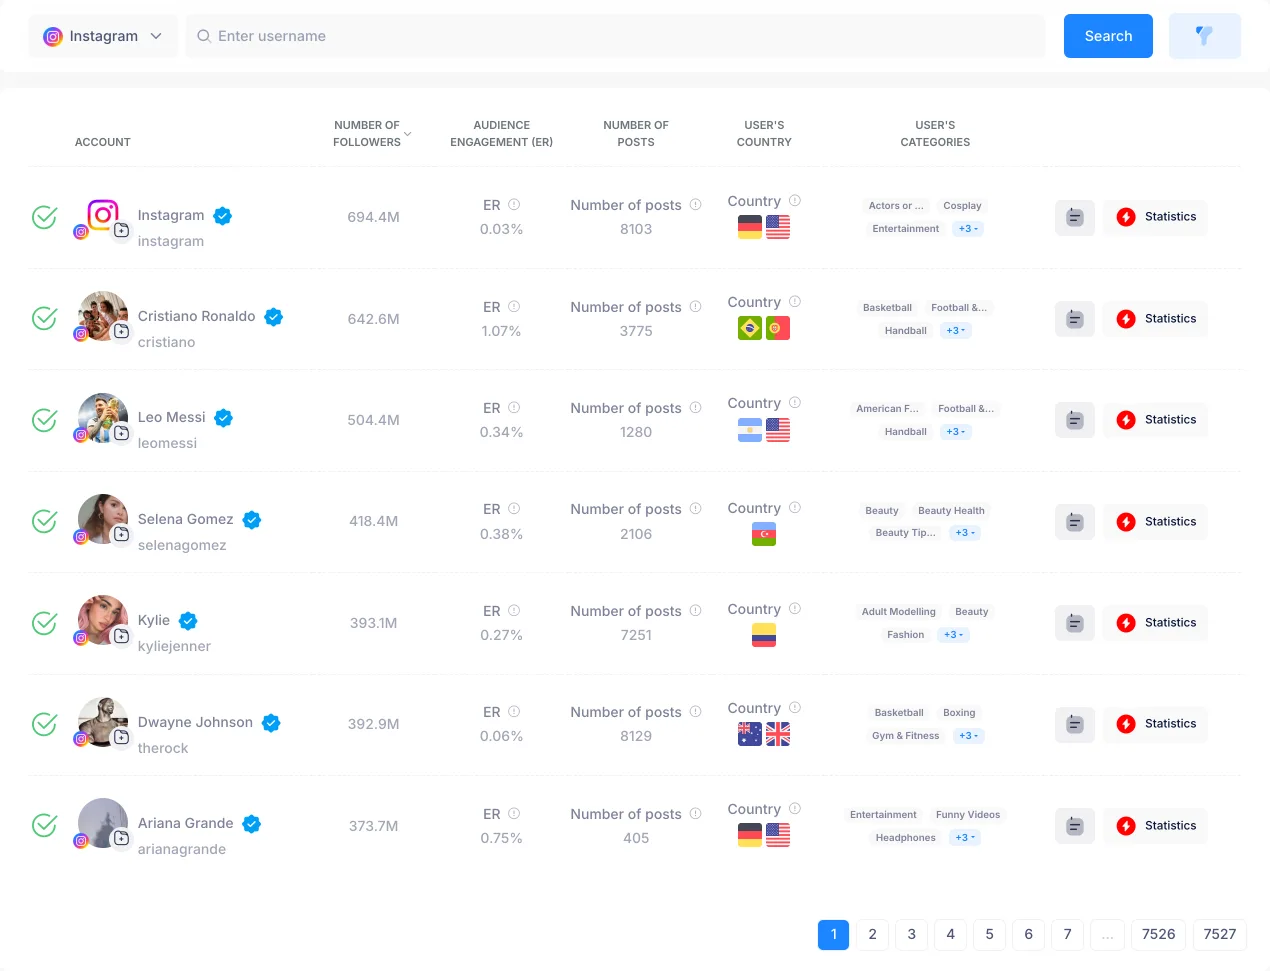Open the filter icon button

tap(1205, 36)
